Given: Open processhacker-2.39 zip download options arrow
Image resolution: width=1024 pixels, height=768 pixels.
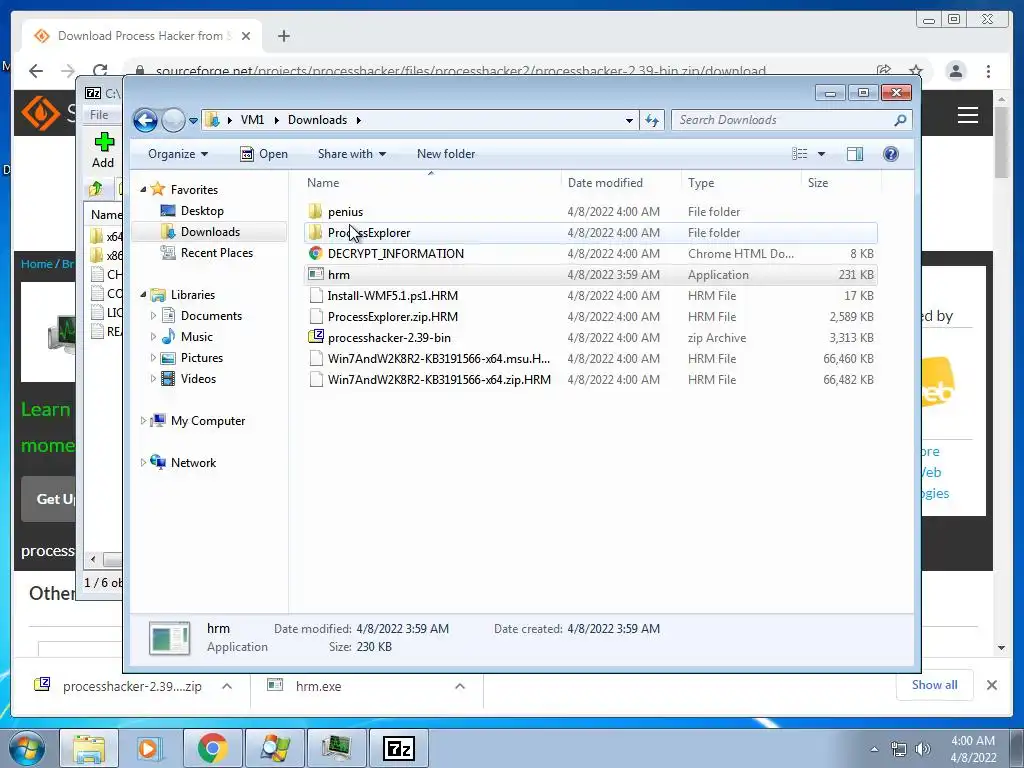Looking at the screenshot, I should [x=227, y=686].
